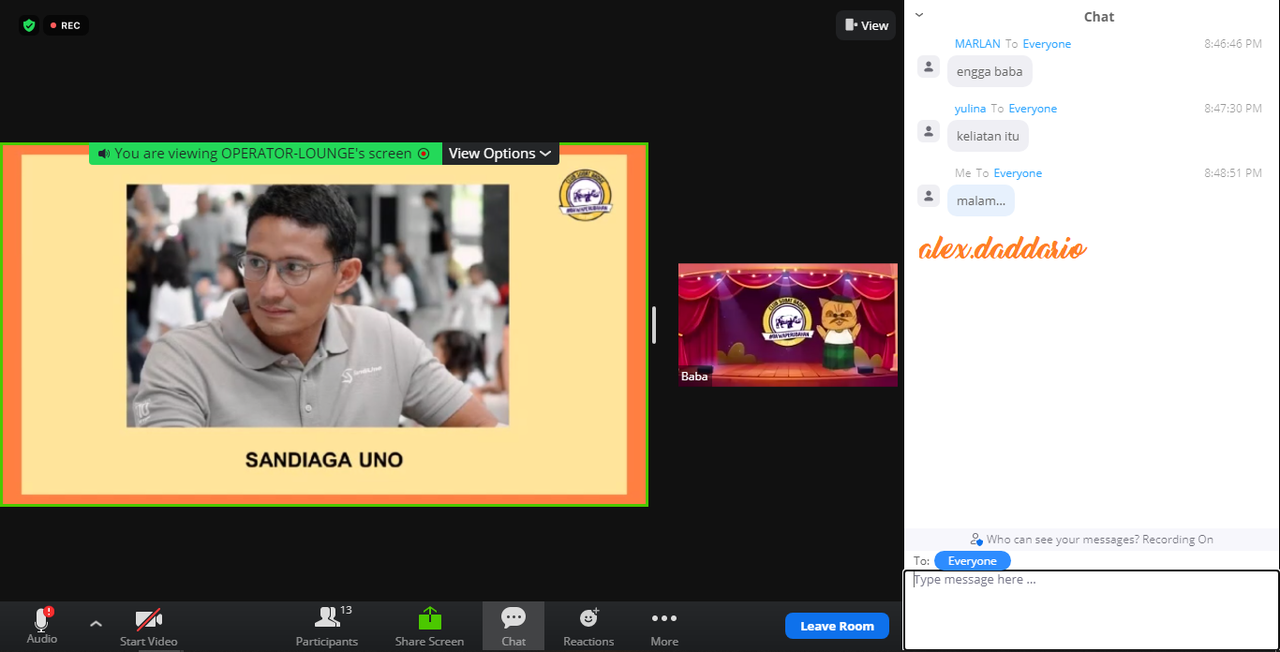Click Everyone recipient in yulina's message
Screen dimensions: 1280x652
(1033, 108)
